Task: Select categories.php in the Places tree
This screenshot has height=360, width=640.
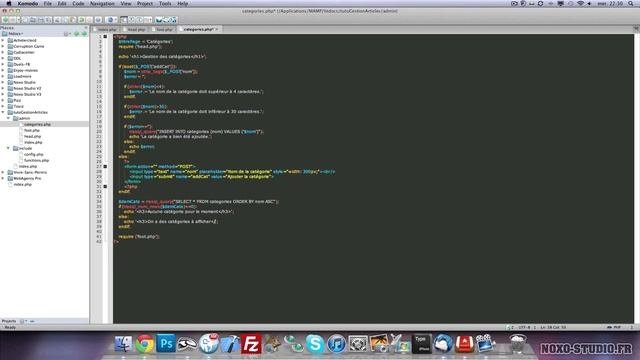Action: tap(37, 124)
